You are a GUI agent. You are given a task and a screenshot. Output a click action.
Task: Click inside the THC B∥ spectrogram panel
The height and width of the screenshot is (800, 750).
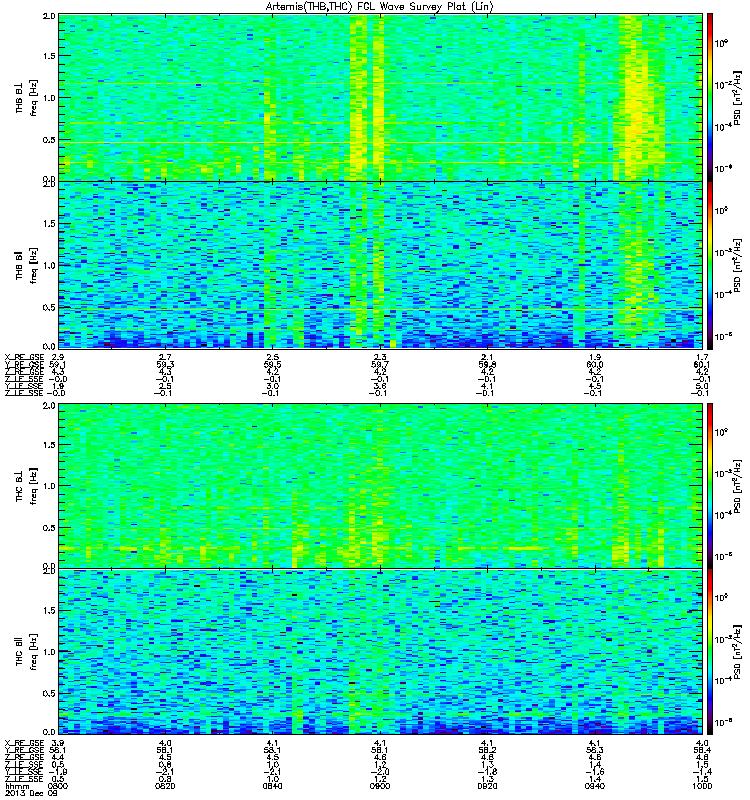[381, 652]
